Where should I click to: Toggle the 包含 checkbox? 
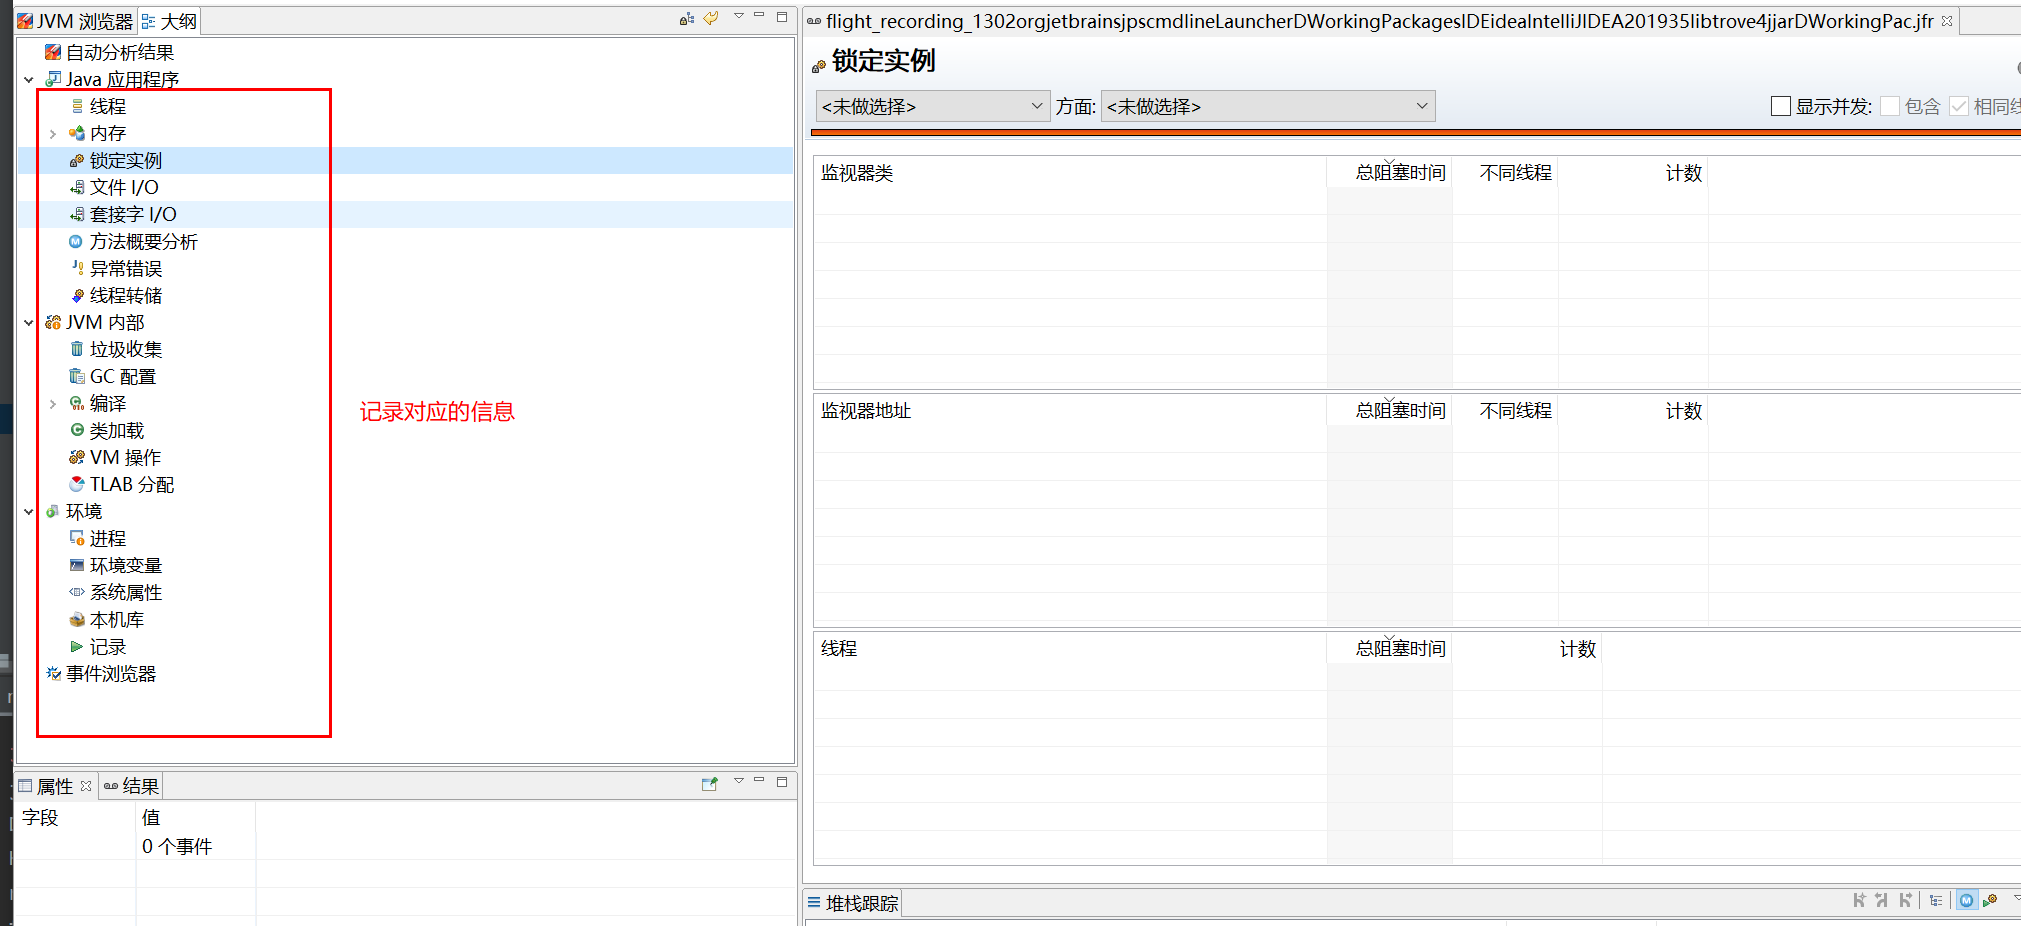1890,106
